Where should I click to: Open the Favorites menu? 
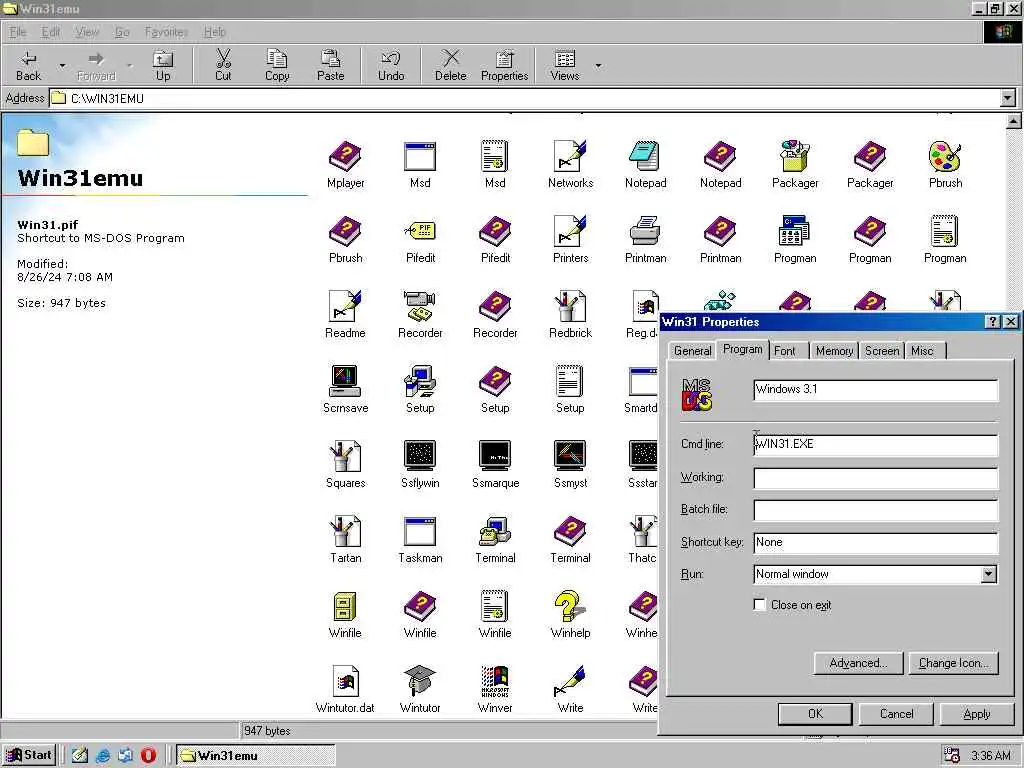[166, 32]
